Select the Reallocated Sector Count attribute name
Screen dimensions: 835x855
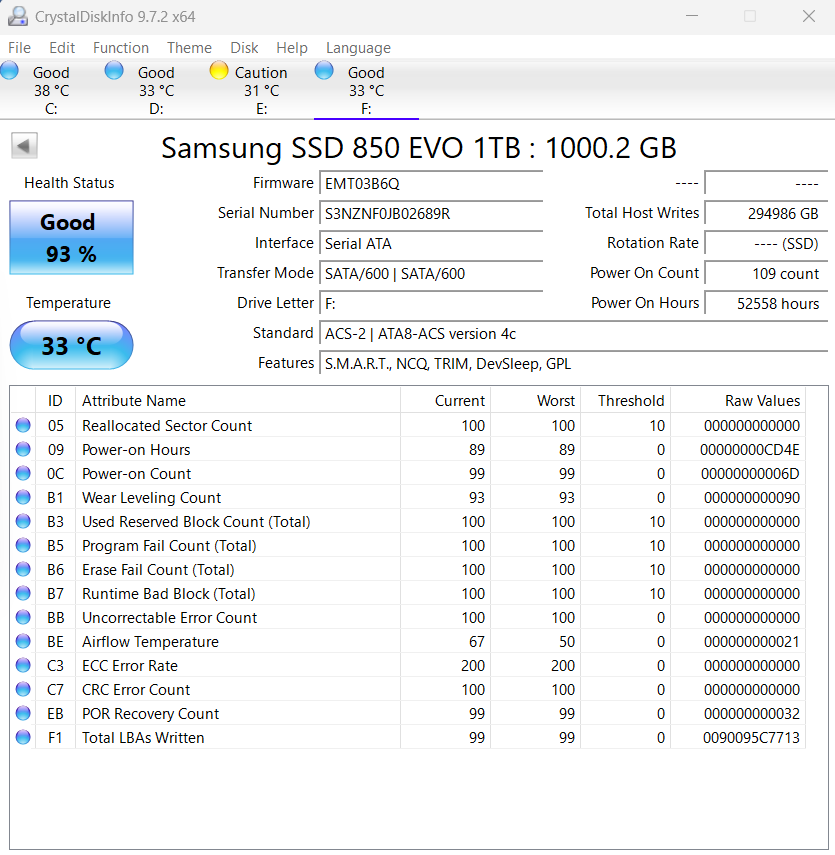tap(167, 425)
